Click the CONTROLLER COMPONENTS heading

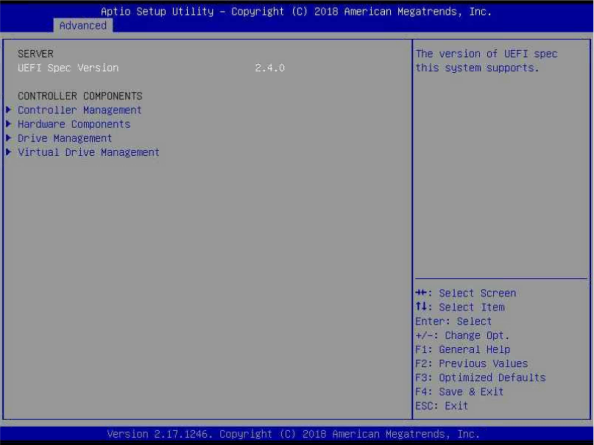coord(80,96)
